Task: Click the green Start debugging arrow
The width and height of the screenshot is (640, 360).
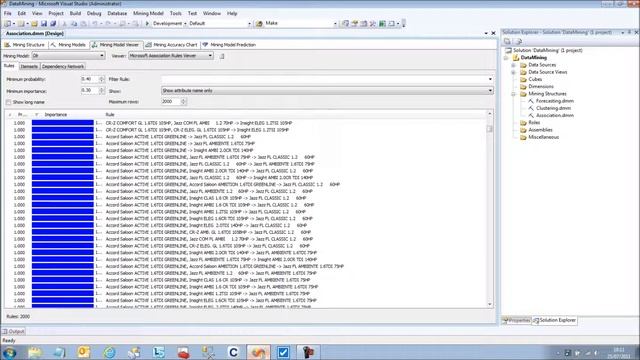Action: pos(147,24)
